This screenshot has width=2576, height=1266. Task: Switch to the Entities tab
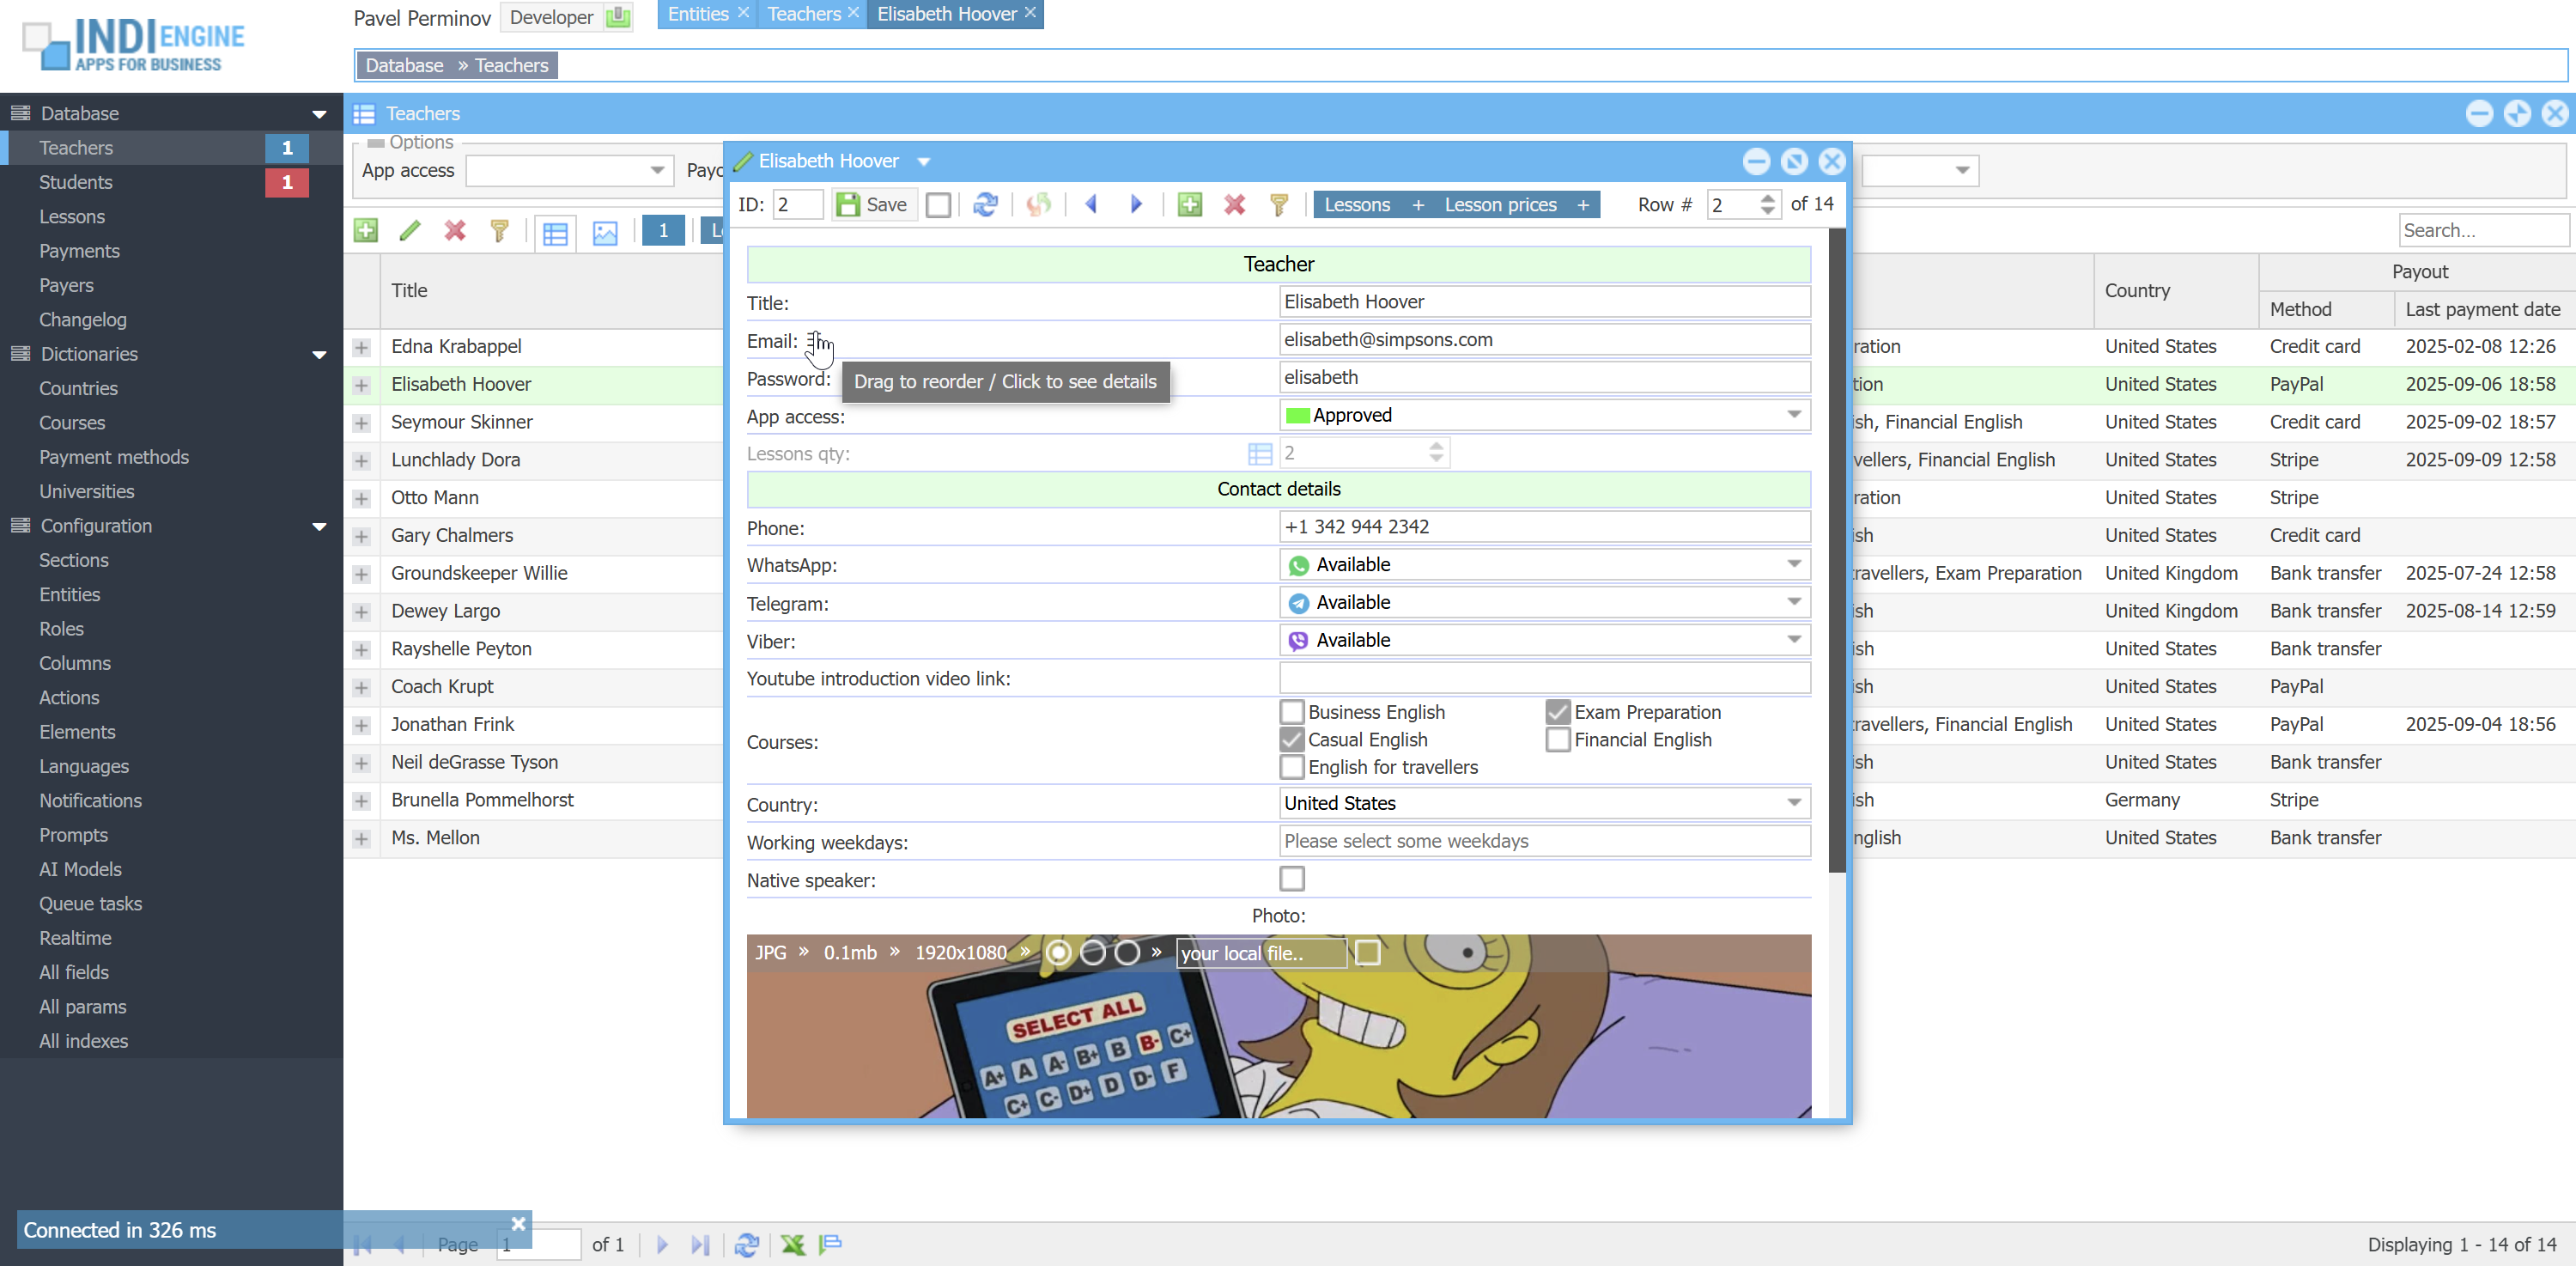click(697, 14)
